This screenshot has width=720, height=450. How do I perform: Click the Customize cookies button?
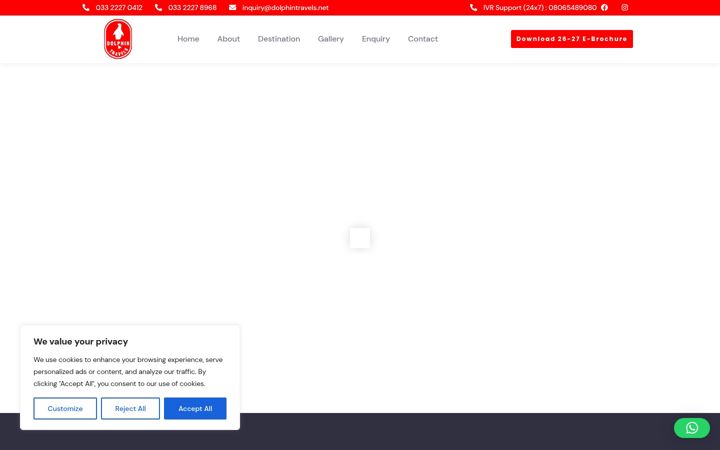(65, 408)
